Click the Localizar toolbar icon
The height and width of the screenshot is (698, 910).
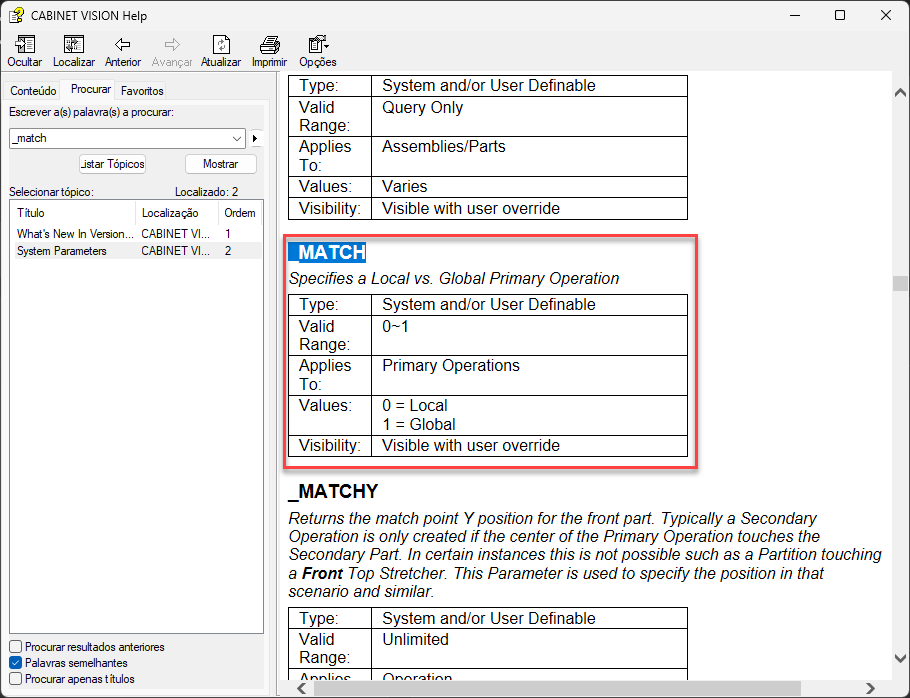click(74, 45)
